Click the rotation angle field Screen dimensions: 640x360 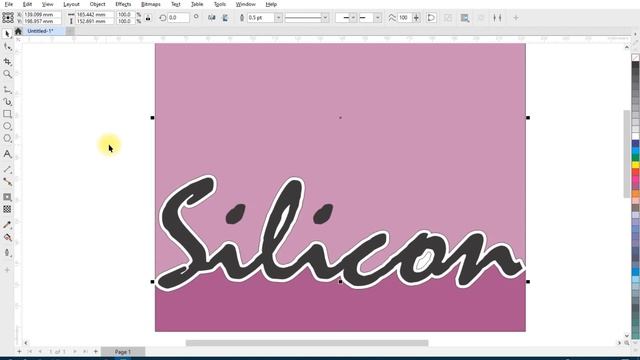[178, 18]
